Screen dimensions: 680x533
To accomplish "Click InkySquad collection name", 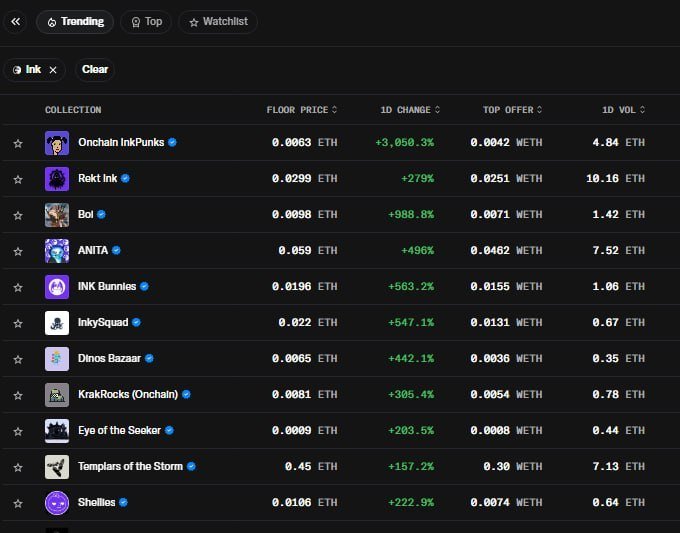I will click(x=103, y=322).
